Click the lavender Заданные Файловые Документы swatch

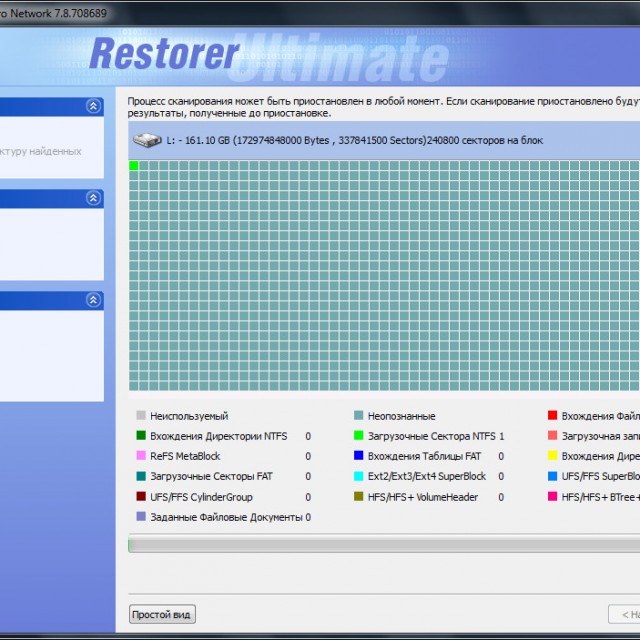141,516
